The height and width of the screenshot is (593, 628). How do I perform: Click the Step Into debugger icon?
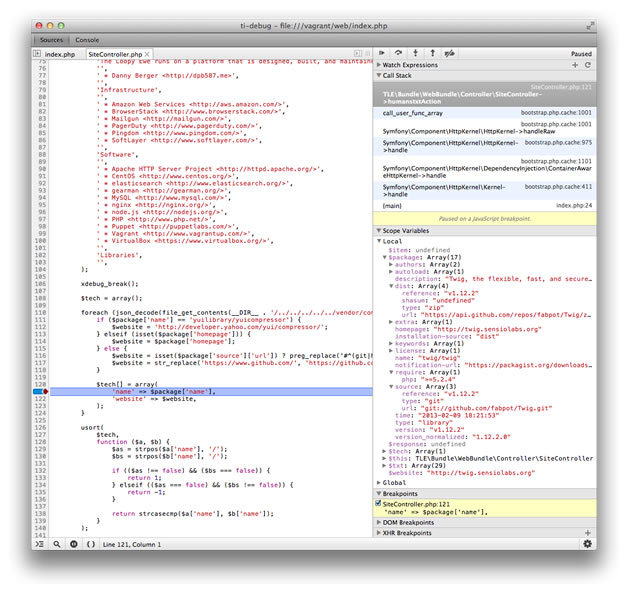coord(416,53)
